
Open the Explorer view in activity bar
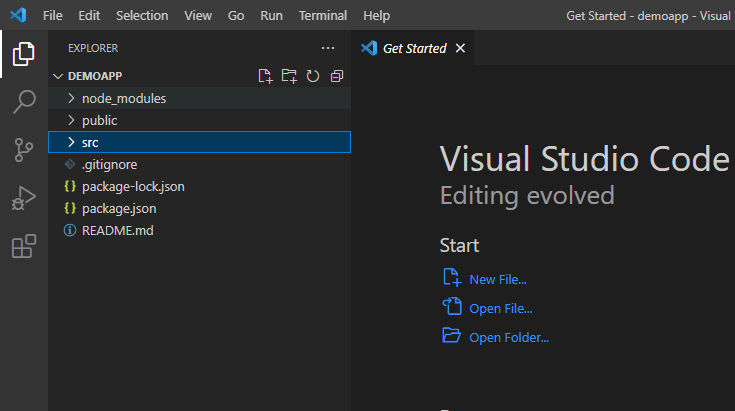click(x=24, y=55)
